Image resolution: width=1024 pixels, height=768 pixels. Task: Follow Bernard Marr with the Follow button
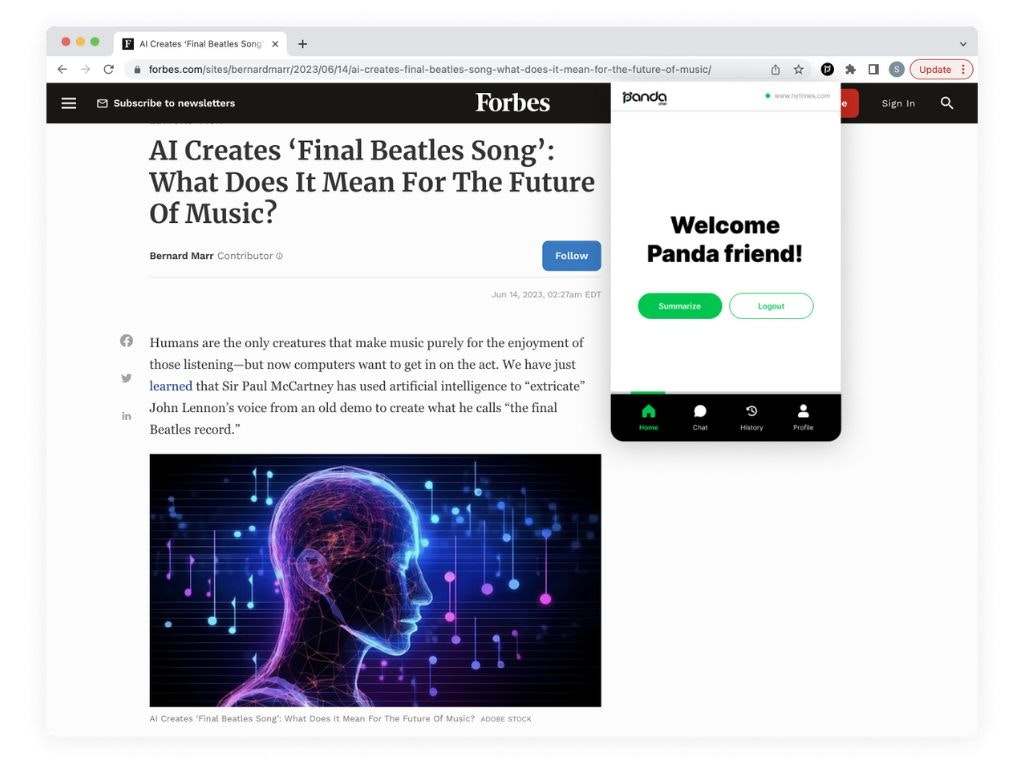click(x=571, y=256)
